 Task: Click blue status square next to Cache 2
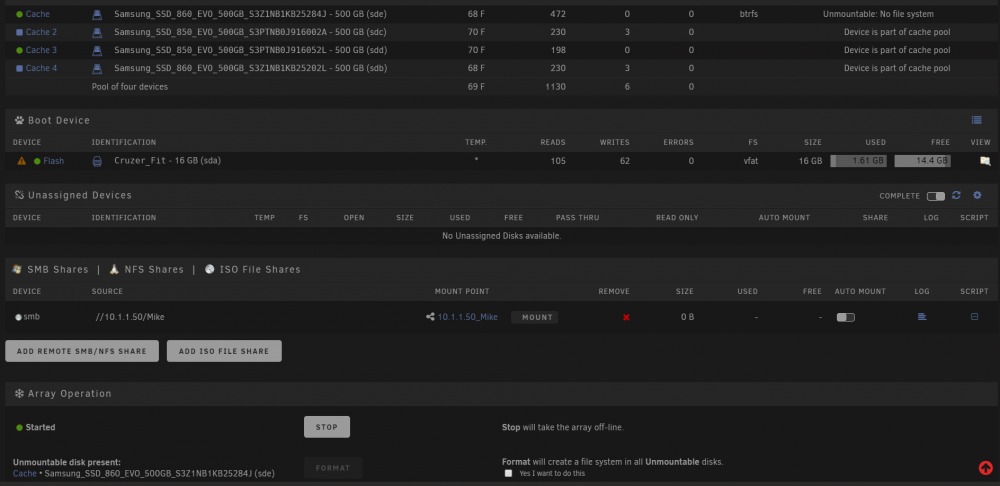pos(19,32)
